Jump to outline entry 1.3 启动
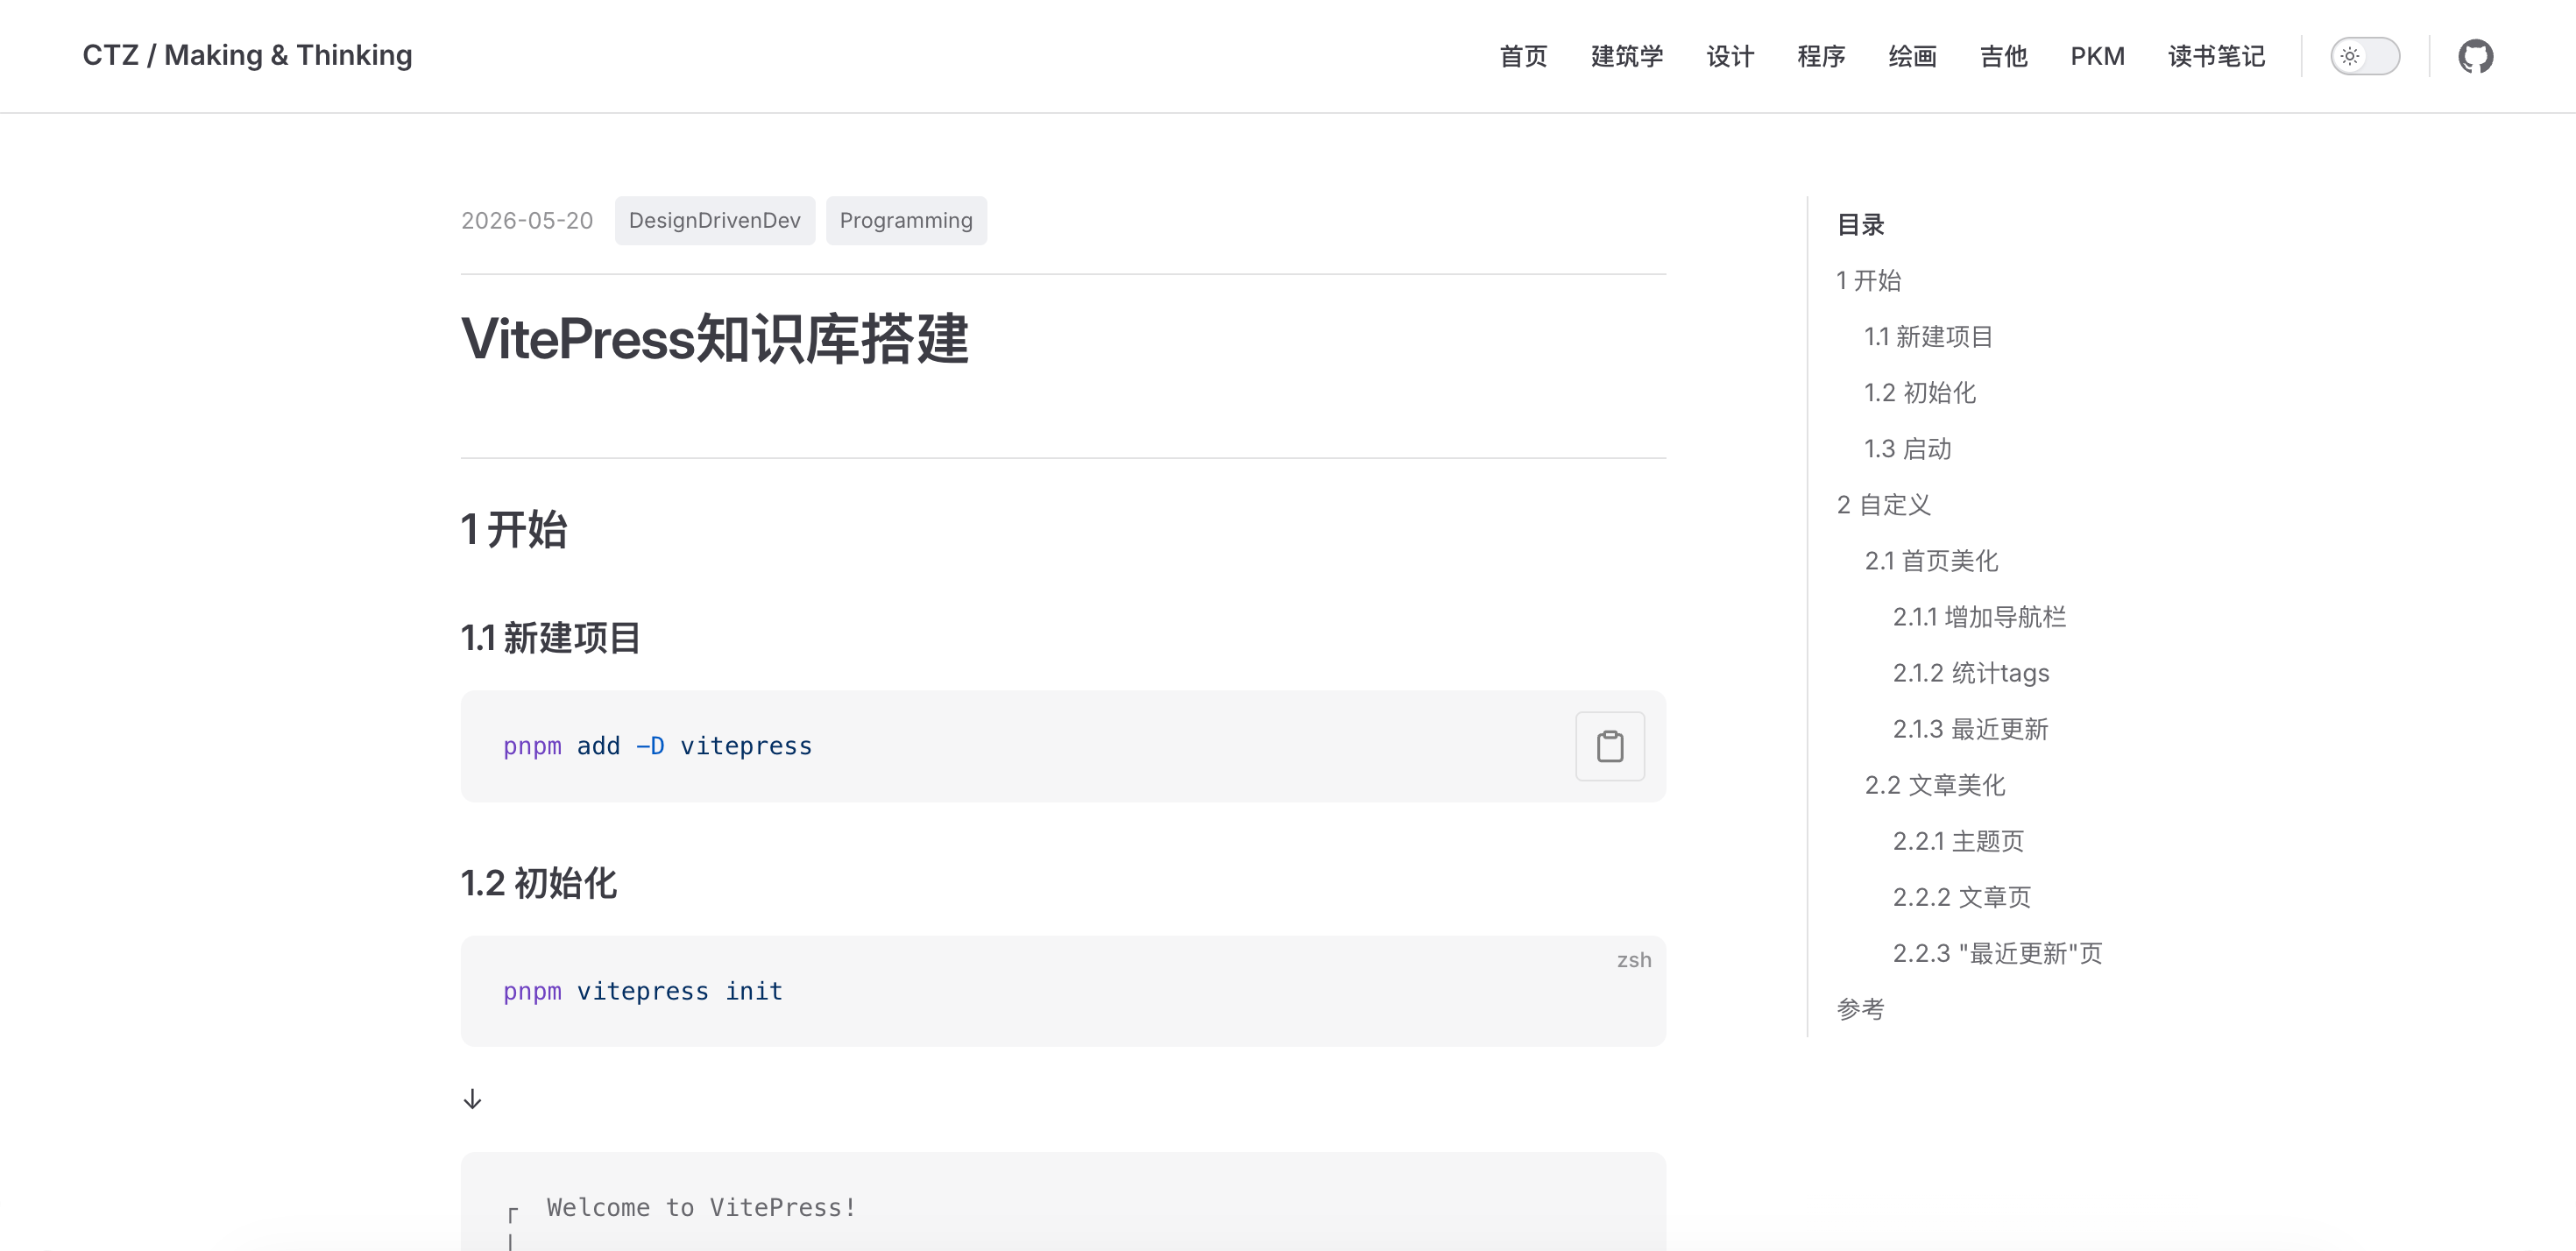 1907,448
